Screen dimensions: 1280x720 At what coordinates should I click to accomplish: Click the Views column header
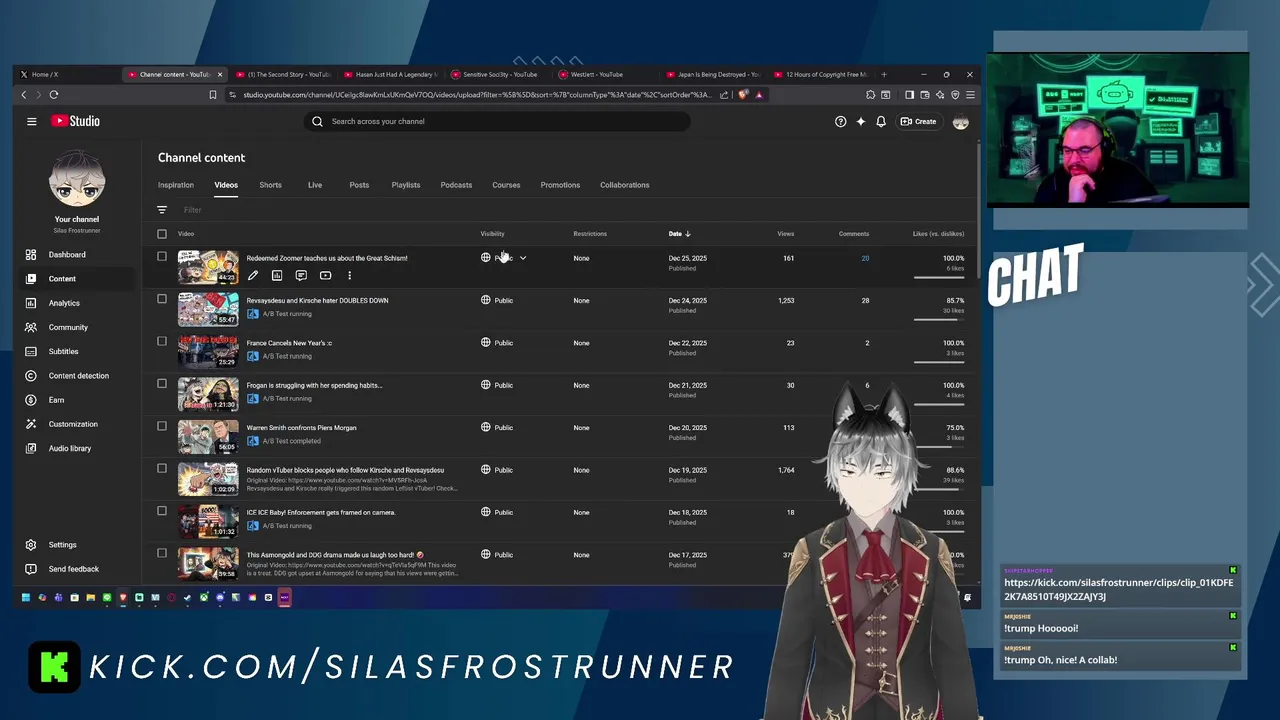coord(786,234)
